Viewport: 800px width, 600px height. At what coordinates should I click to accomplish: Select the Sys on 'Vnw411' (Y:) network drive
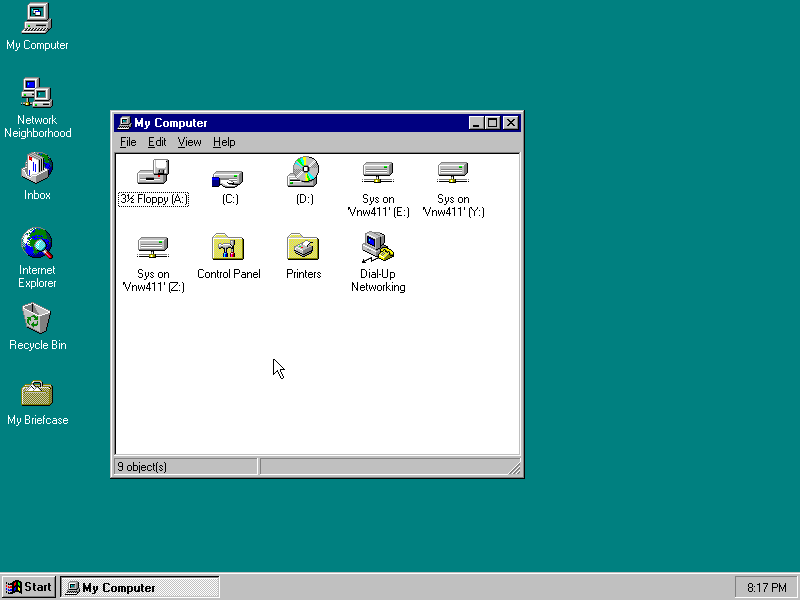point(453,172)
